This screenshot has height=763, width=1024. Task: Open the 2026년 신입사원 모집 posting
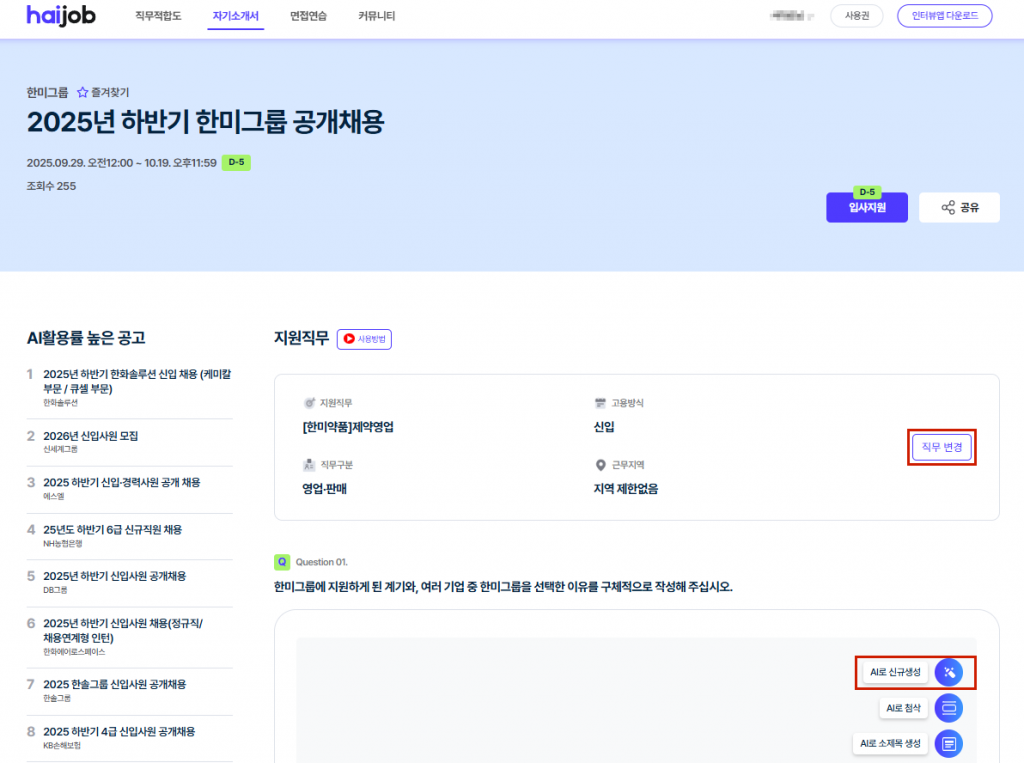(91, 436)
